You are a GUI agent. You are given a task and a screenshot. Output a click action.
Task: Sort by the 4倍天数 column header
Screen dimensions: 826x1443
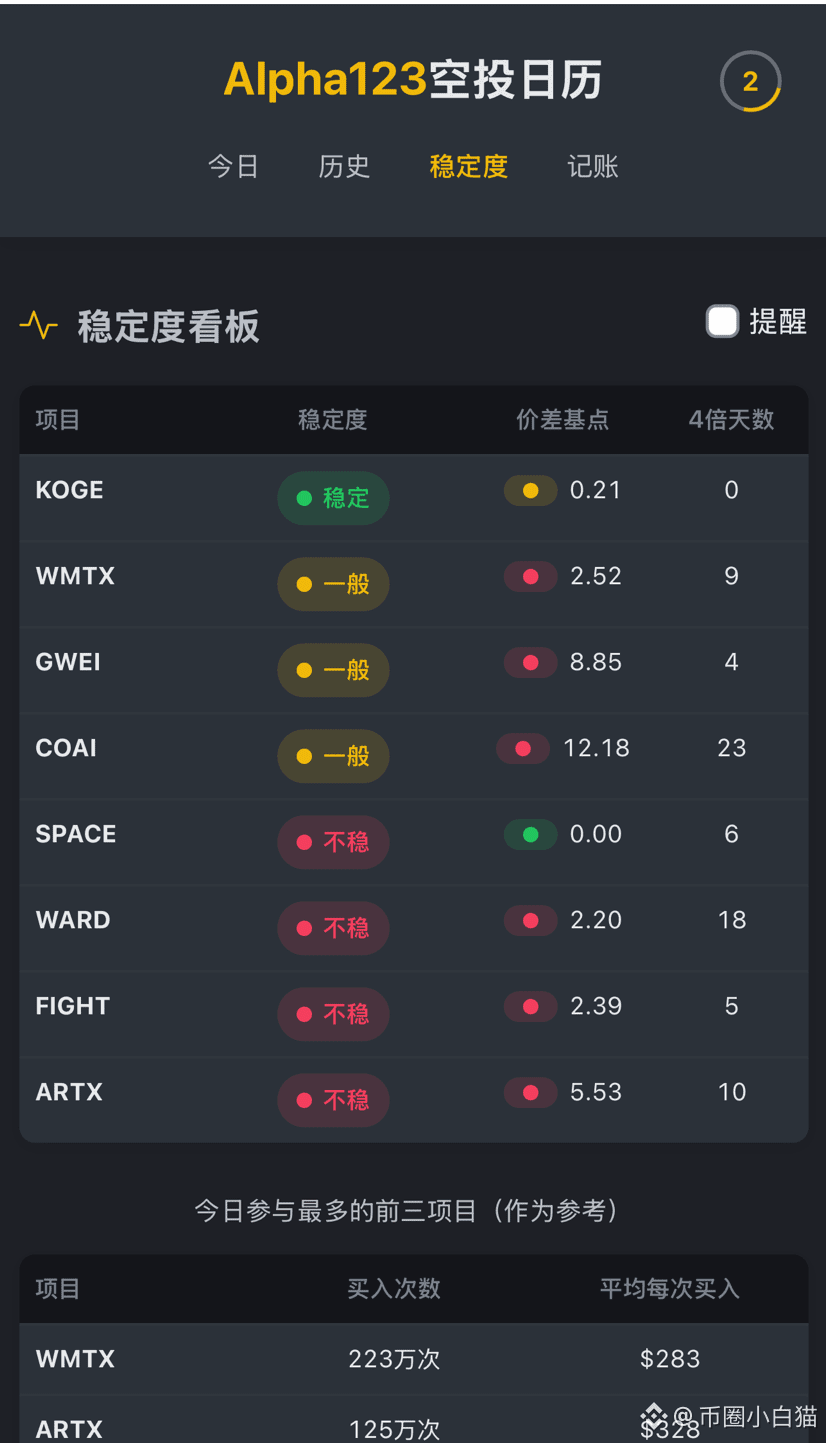pyautogui.click(x=732, y=420)
